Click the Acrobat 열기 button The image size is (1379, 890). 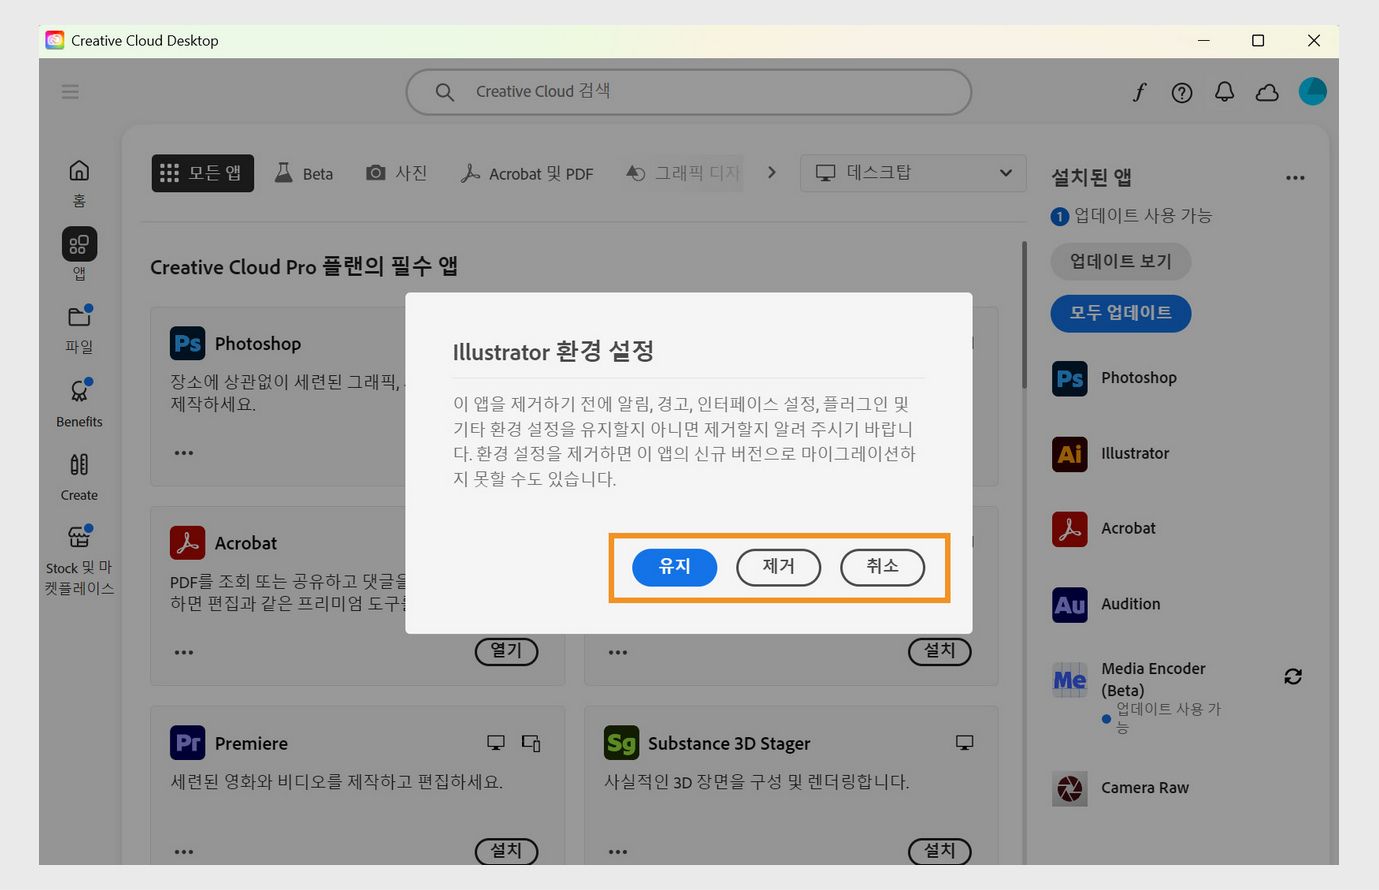506,651
